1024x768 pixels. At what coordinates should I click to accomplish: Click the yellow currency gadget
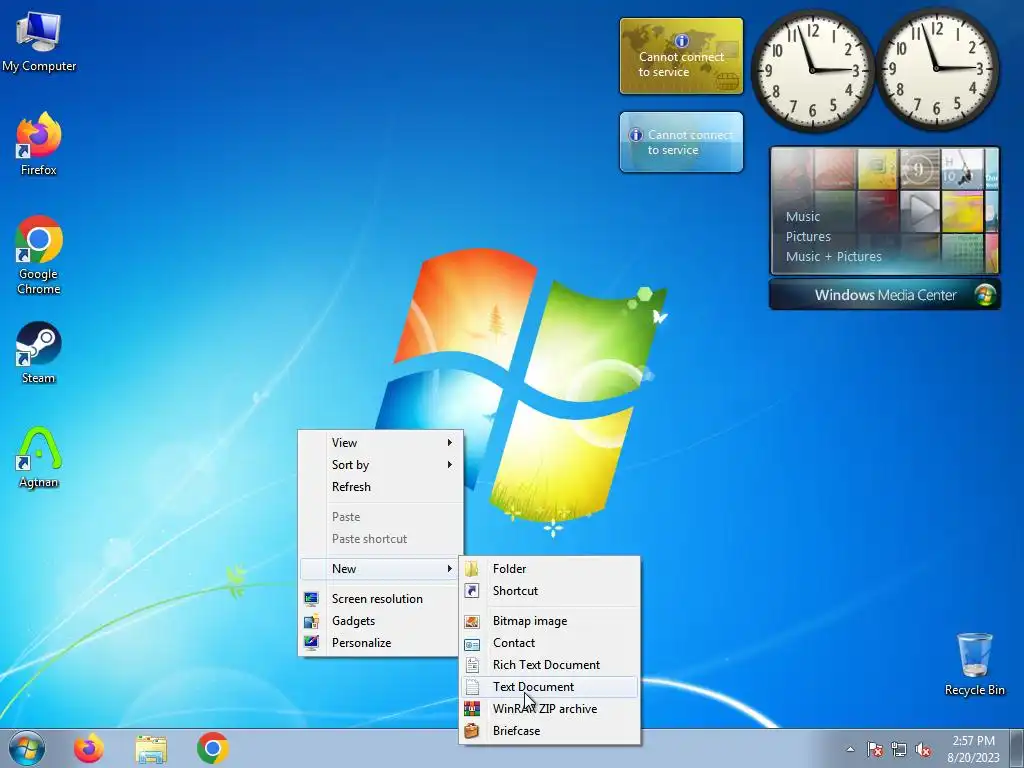tap(681, 56)
